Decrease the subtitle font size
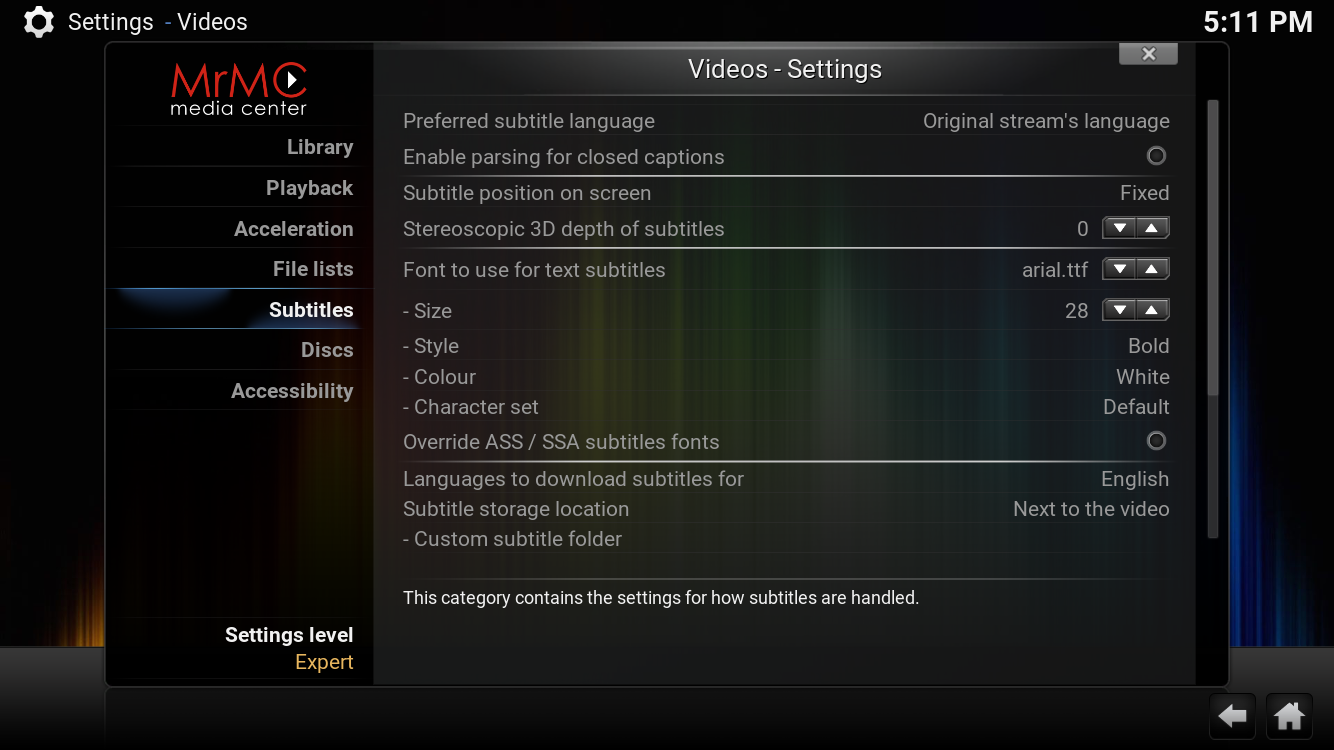 click(1120, 311)
